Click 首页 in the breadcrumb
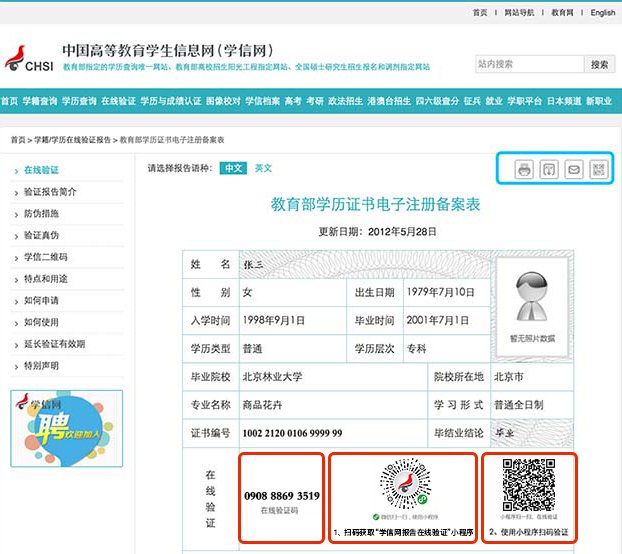The width and height of the screenshot is (622, 554). click(17, 140)
